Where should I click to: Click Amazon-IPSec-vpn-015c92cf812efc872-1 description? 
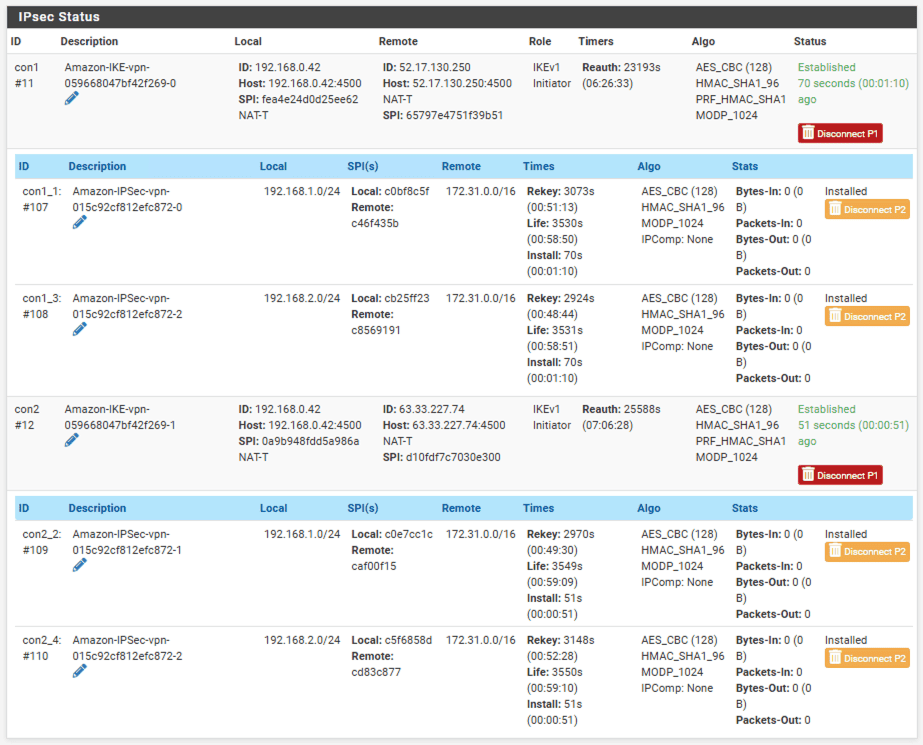pyautogui.click(x=127, y=542)
